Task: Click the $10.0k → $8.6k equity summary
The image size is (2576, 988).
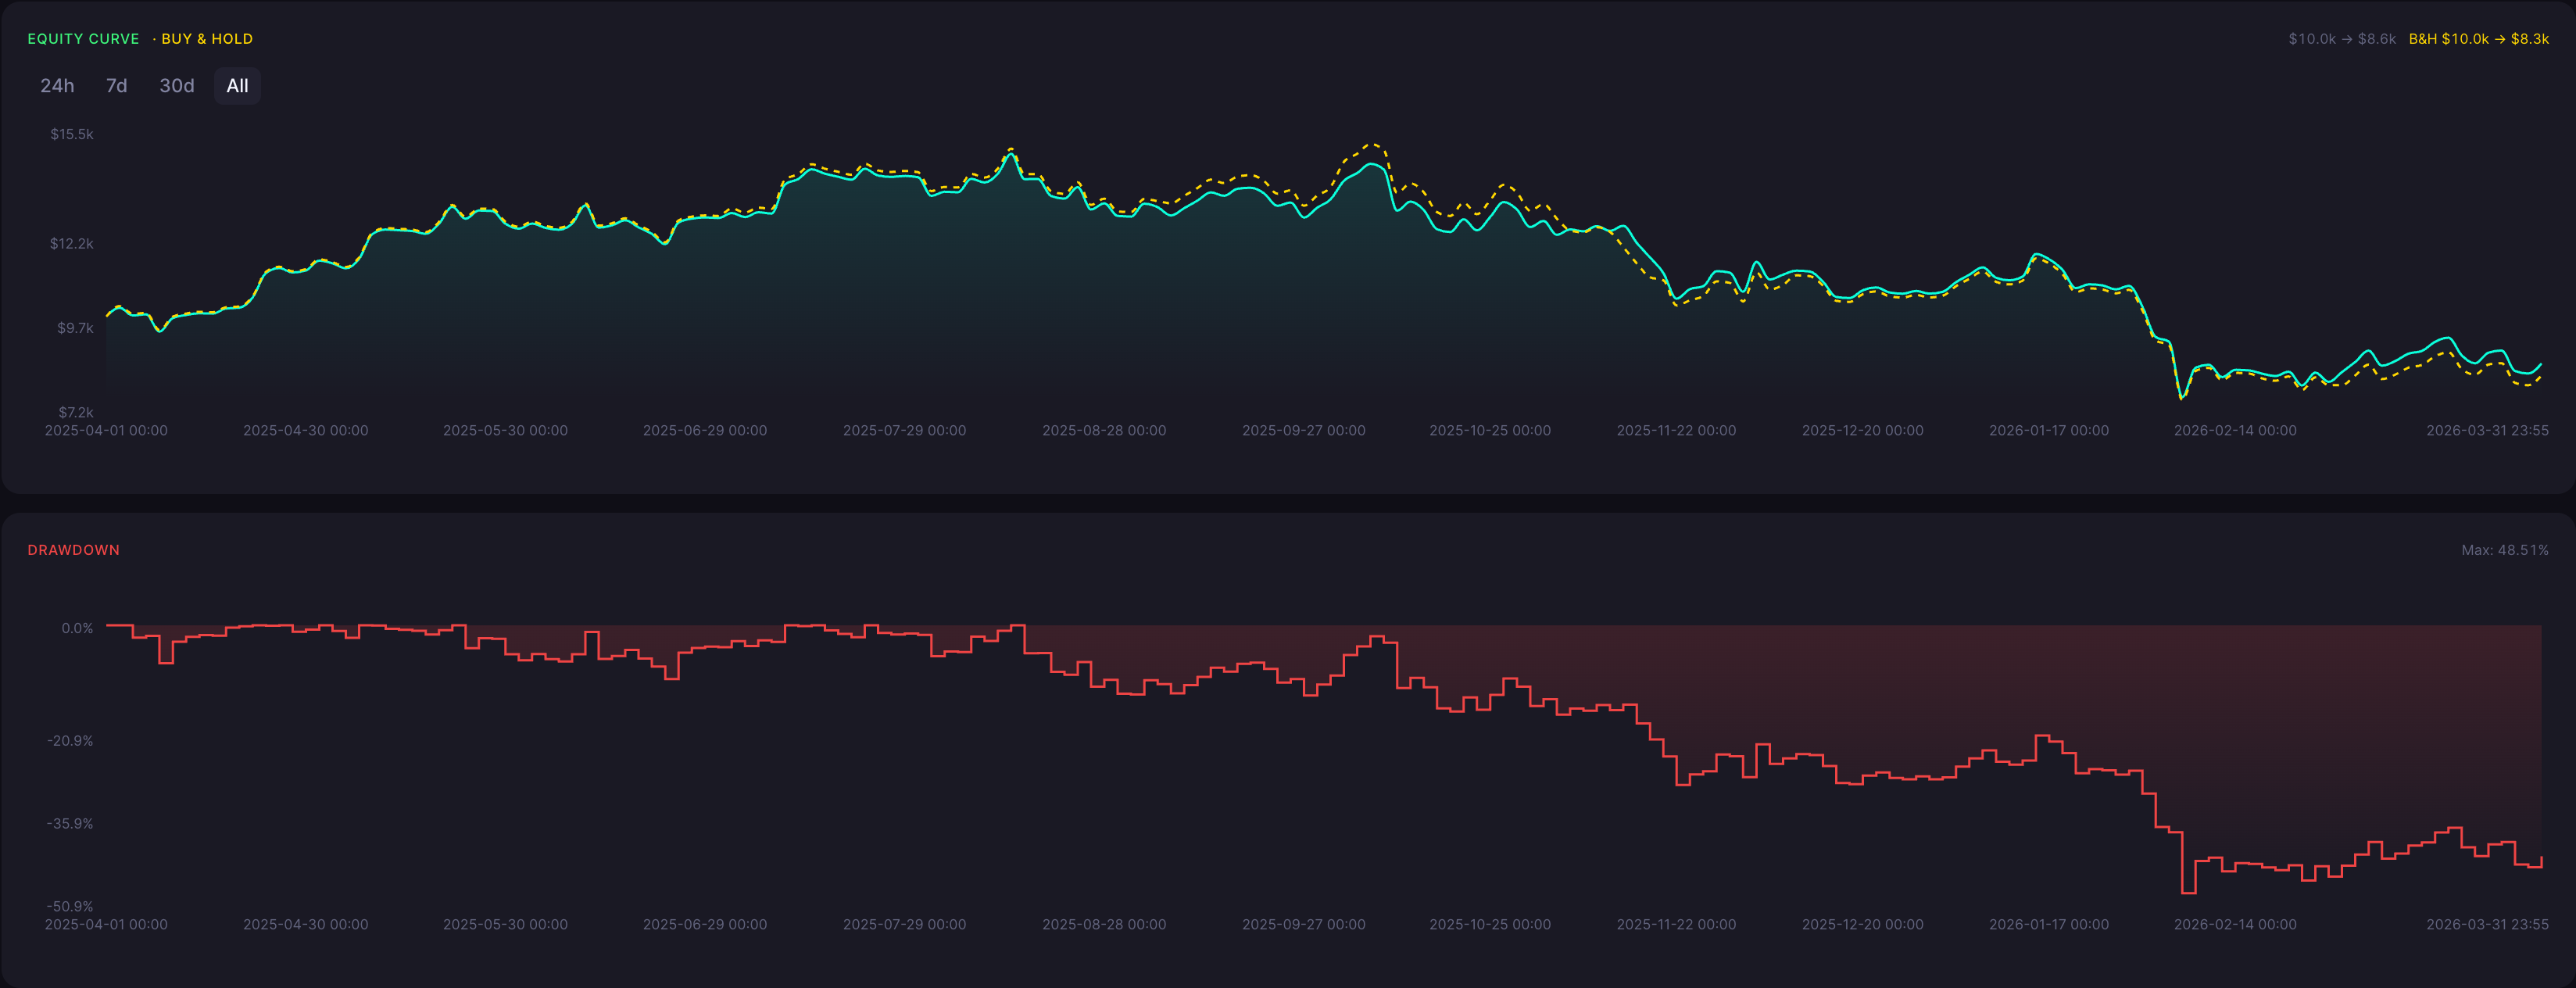Action: [x=2342, y=39]
